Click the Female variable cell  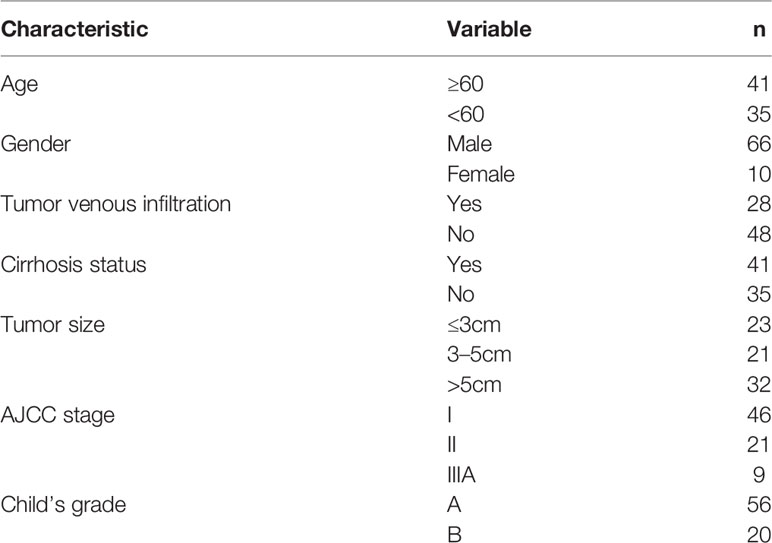pyautogui.click(x=481, y=174)
